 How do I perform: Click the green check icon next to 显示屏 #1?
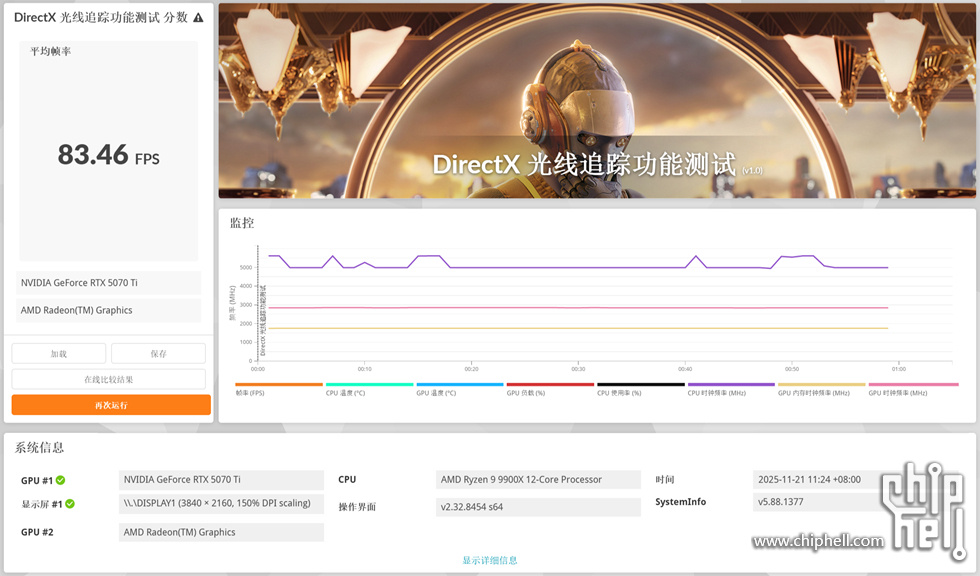pos(70,504)
